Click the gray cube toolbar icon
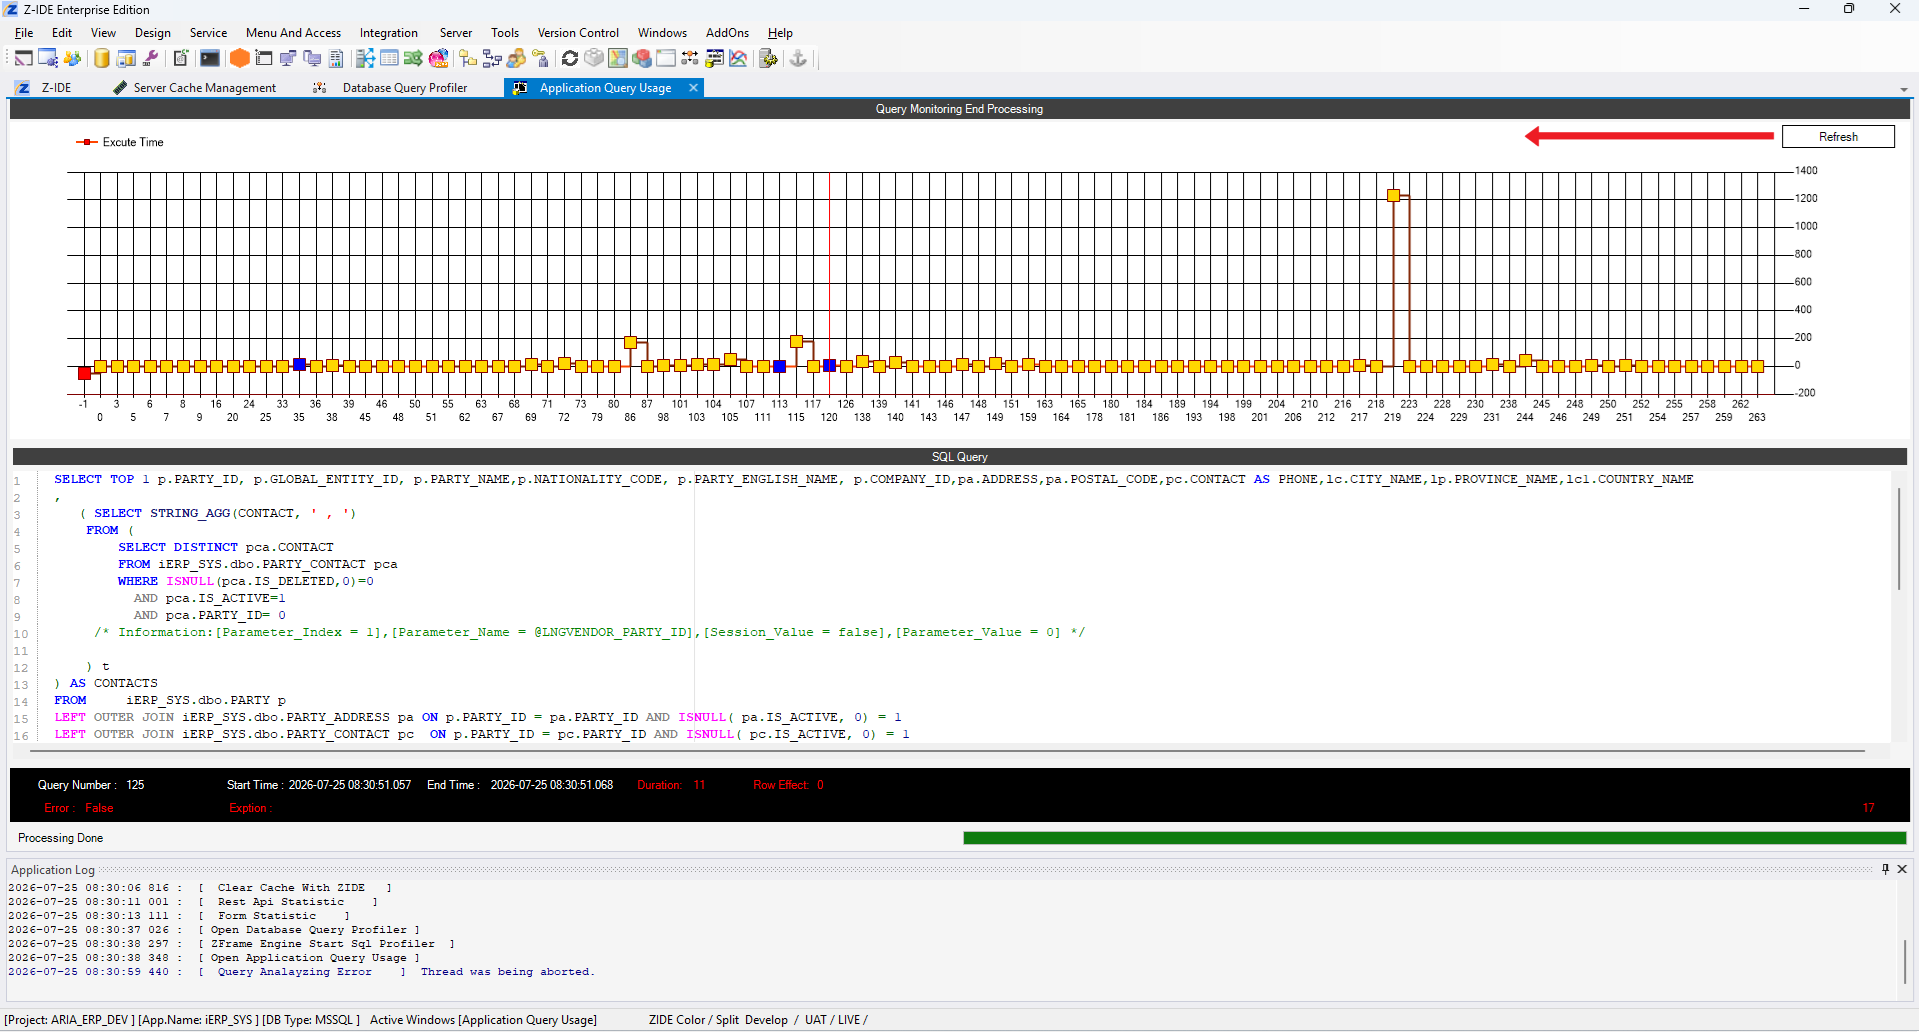 point(594,58)
